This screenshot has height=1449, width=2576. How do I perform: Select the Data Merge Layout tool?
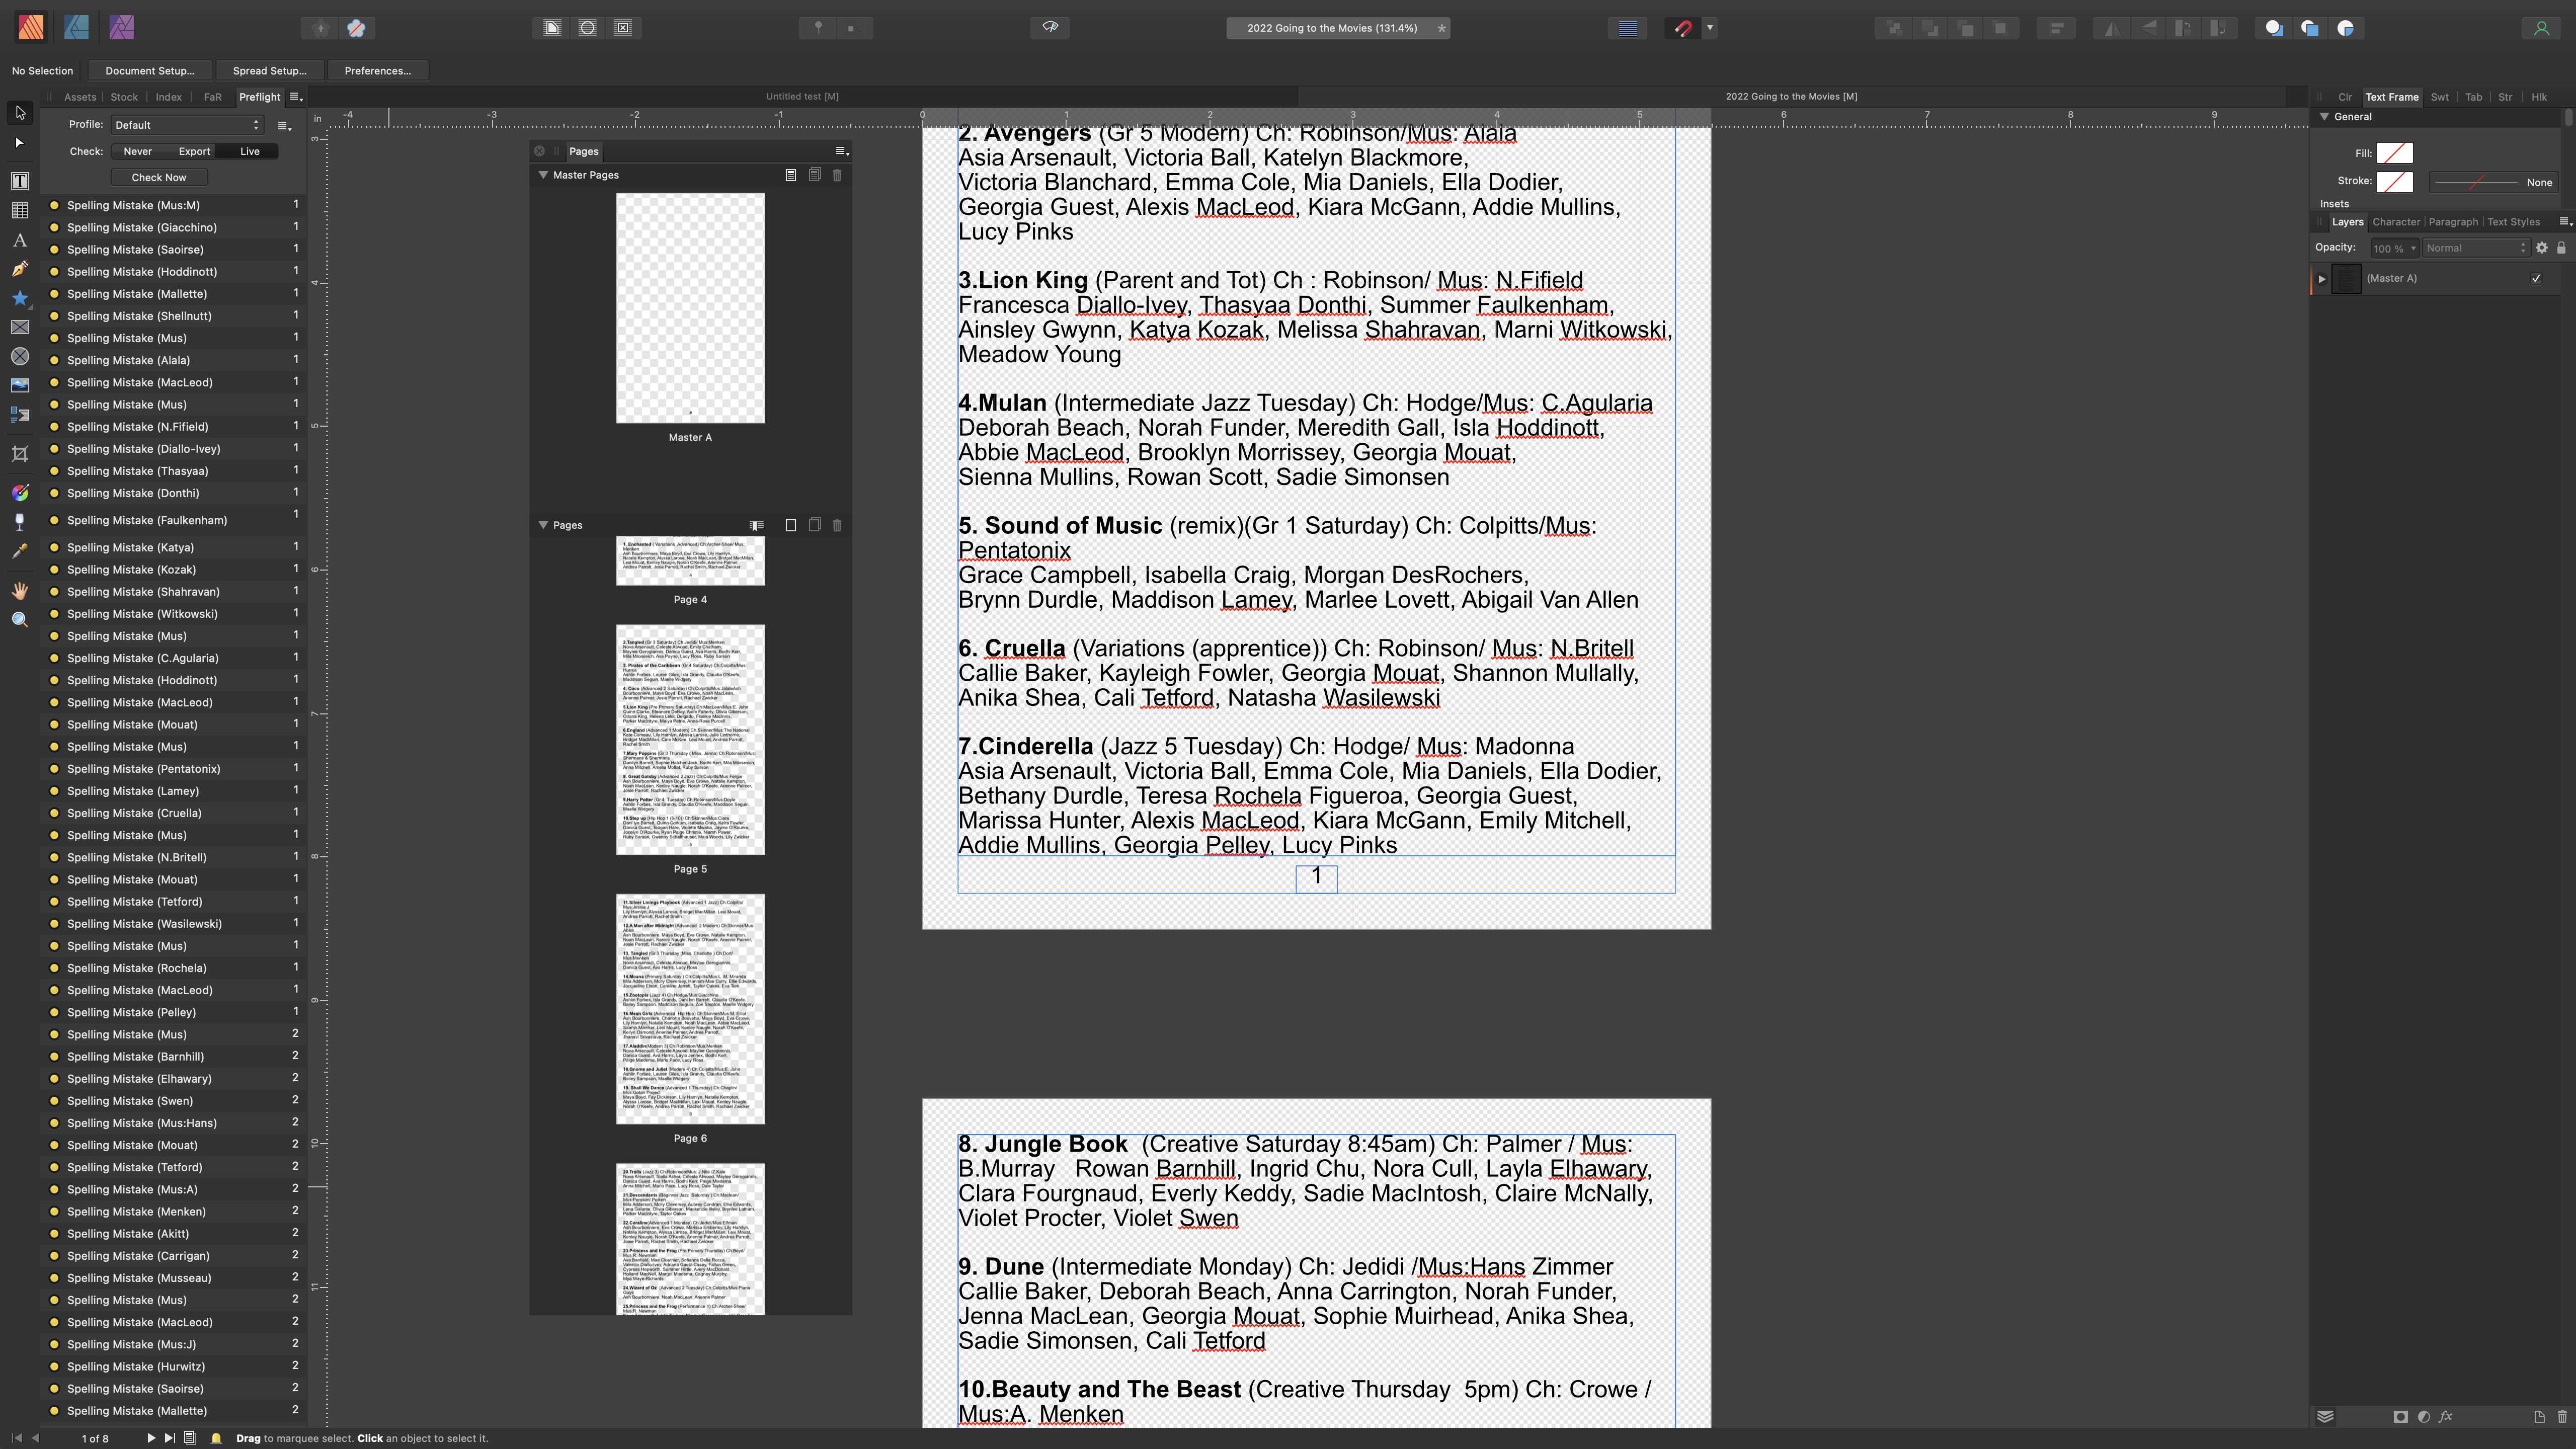(x=19, y=414)
